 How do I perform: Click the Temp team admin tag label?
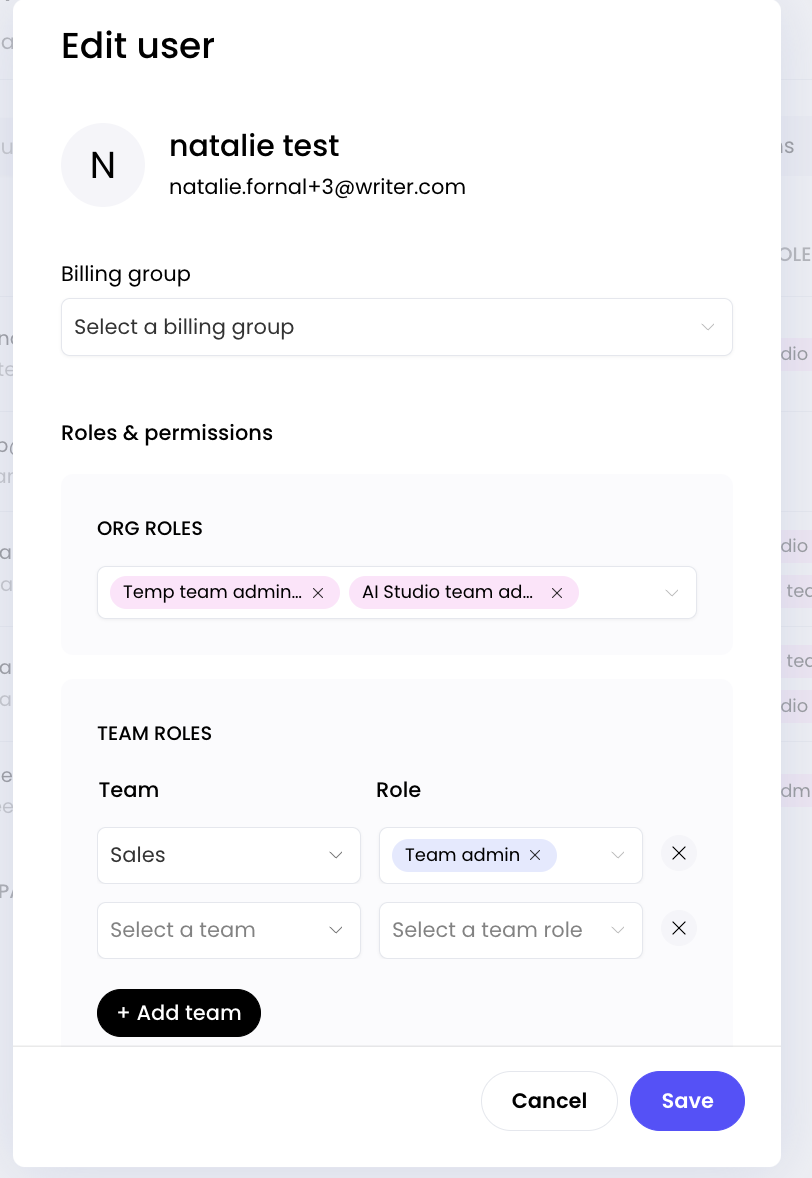212,592
